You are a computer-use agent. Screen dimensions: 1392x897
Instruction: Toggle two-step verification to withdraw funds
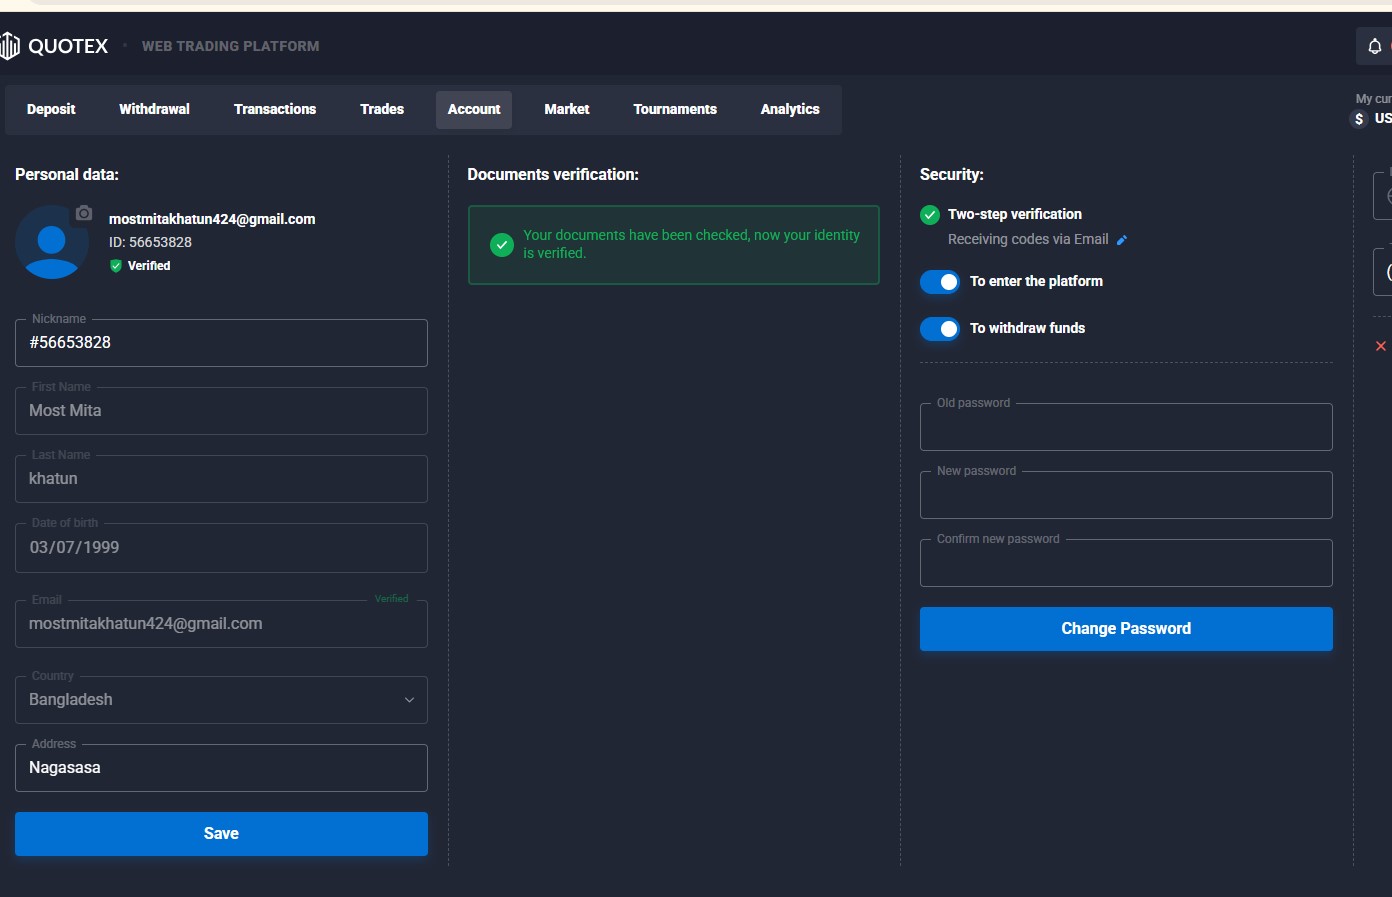coord(940,329)
